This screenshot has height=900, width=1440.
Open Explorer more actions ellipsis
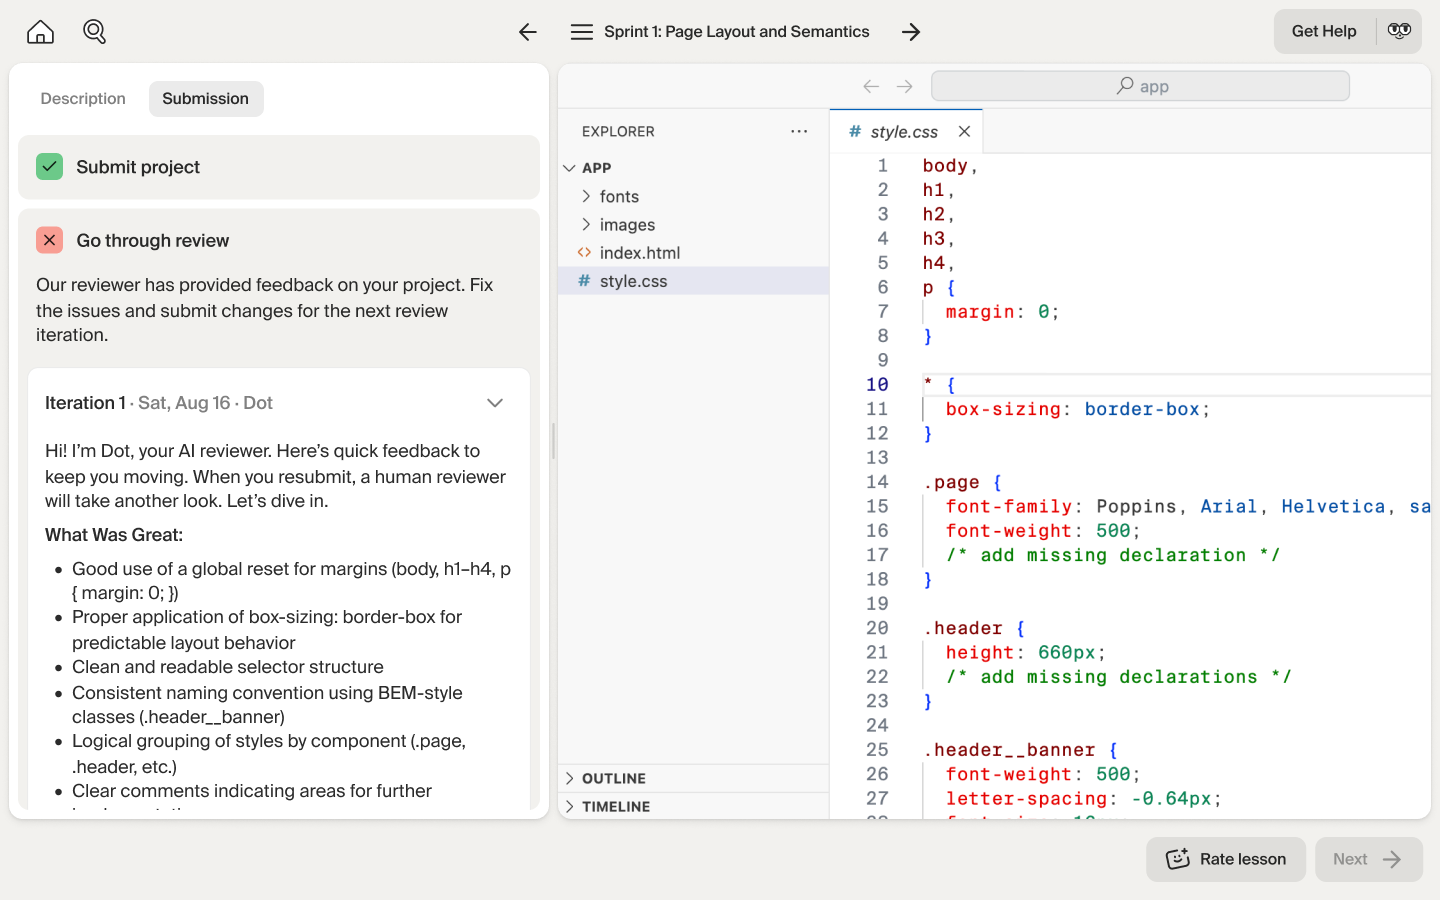[x=799, y=131]
